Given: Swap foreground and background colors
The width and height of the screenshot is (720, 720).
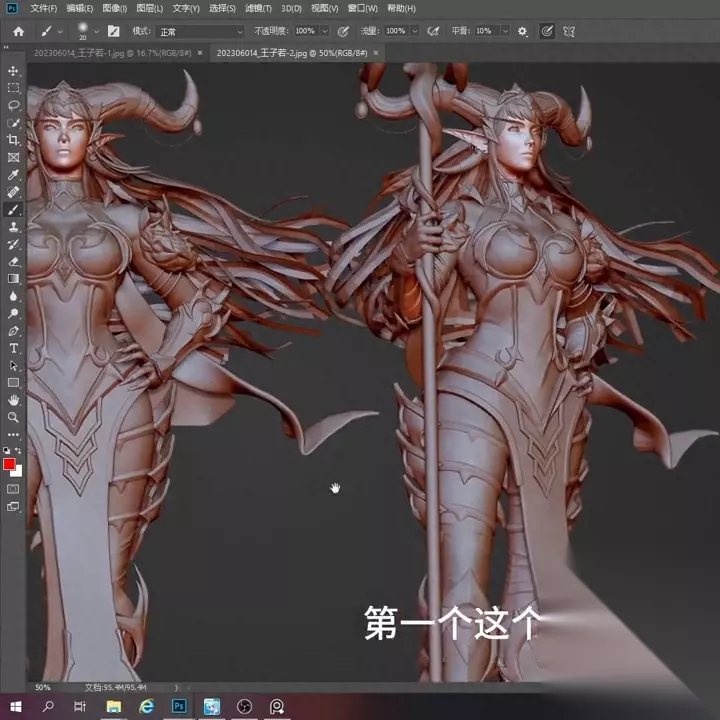Looking at the screenshot, I should pos(18,450).
